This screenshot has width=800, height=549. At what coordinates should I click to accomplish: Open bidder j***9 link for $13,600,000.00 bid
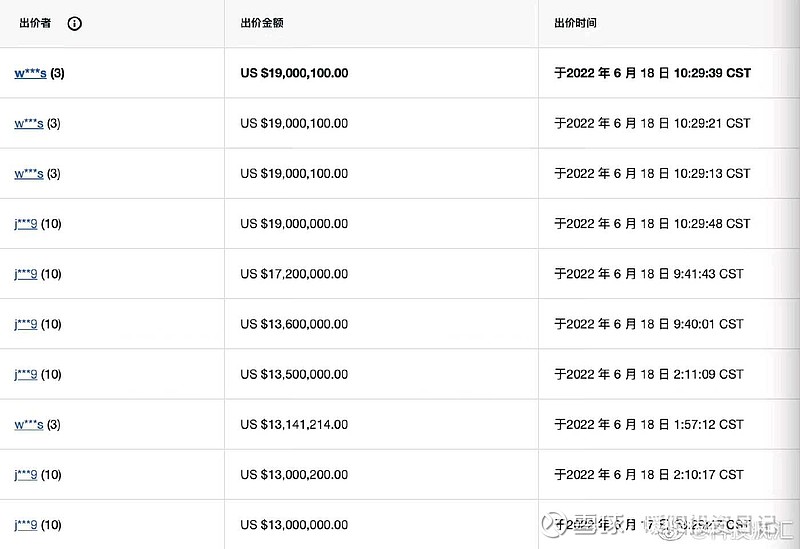click(26, 324)
